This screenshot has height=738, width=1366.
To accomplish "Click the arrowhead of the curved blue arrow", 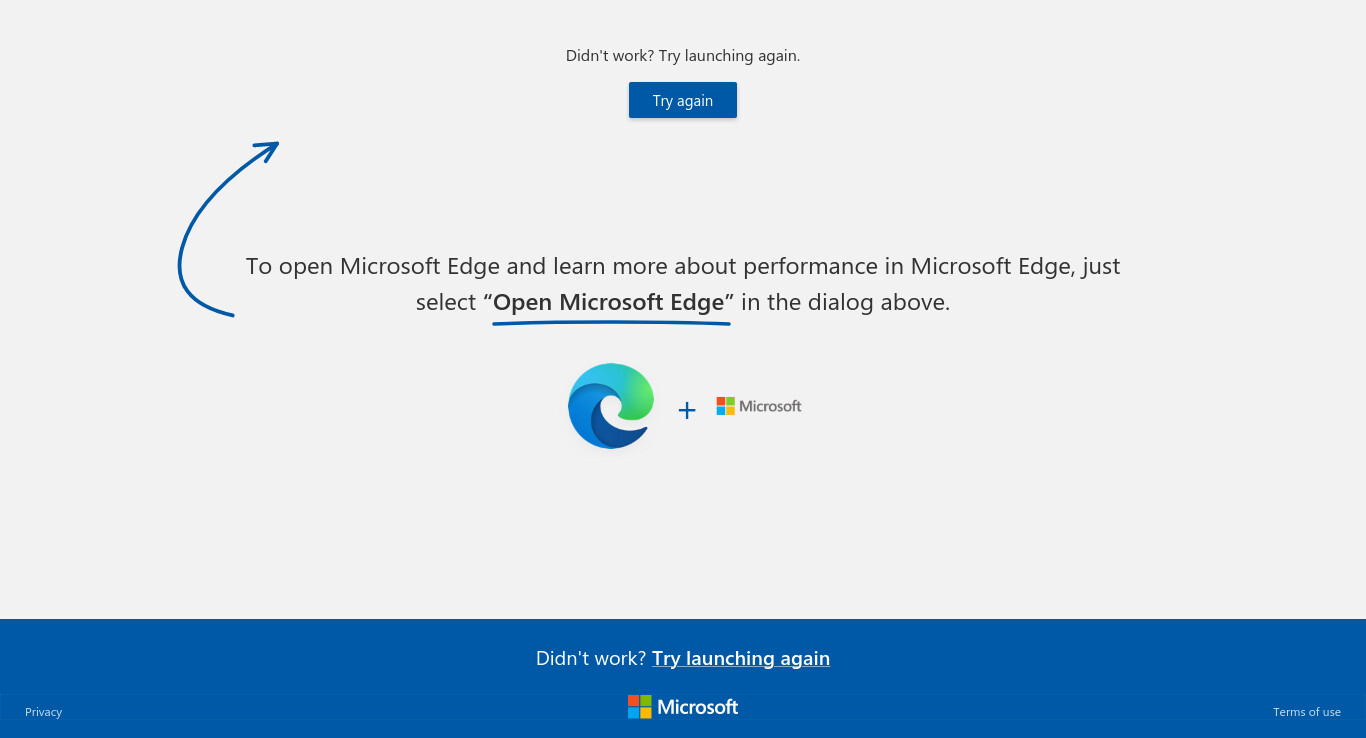I will [x=267, y=150].
